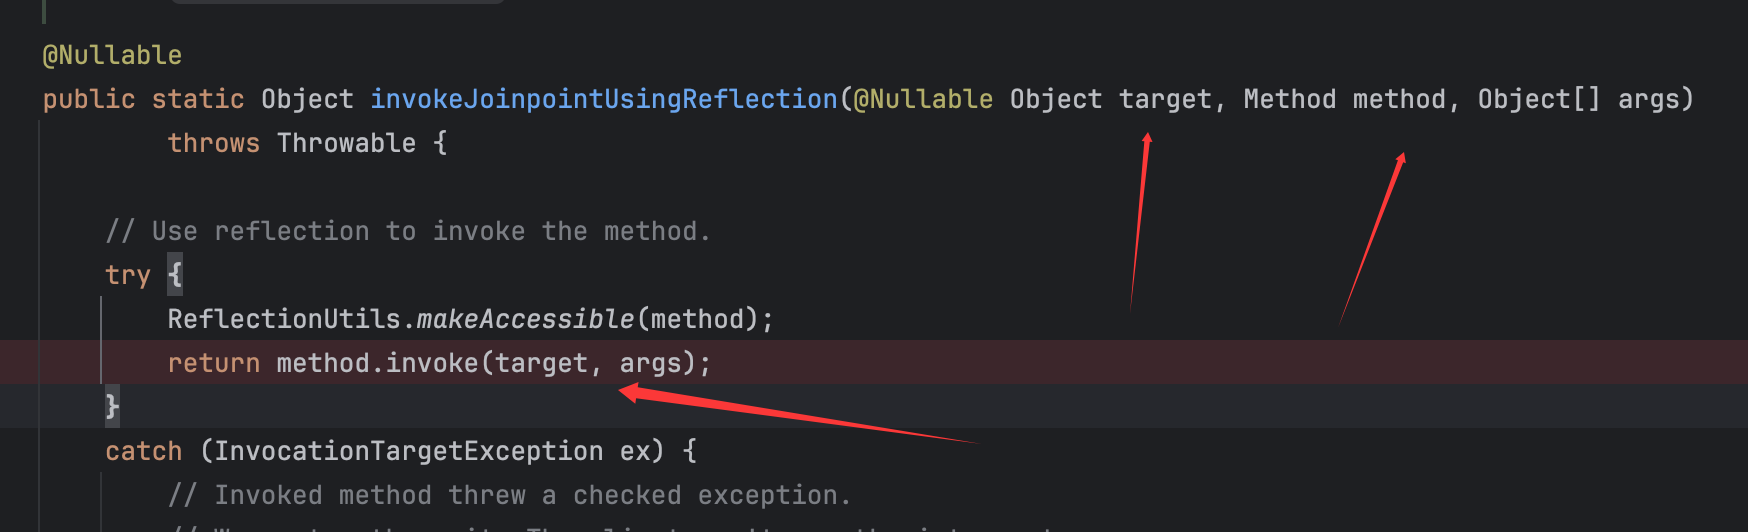The height and width of the screenshot is (532, 1748).
Task: Click the try keyword
Action: pyautogui.click(x=128, y=275)
